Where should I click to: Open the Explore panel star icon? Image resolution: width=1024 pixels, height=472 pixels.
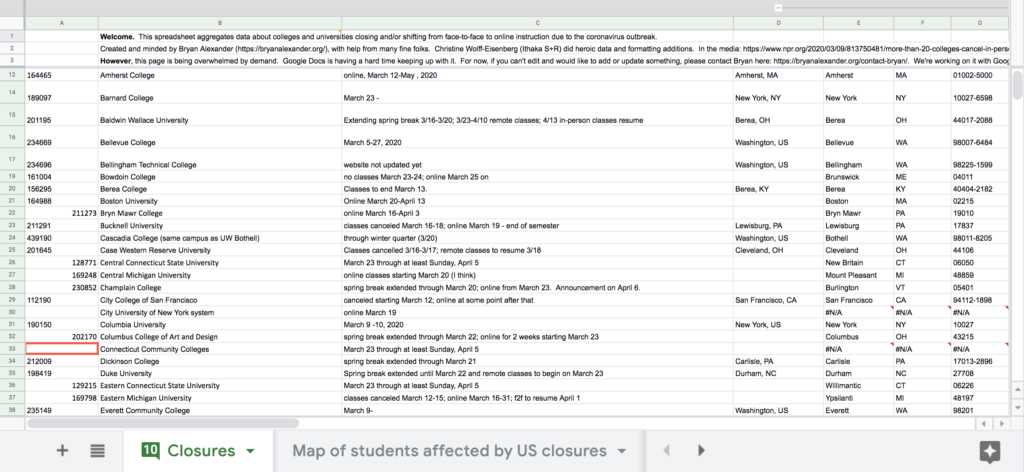point(990,452)
